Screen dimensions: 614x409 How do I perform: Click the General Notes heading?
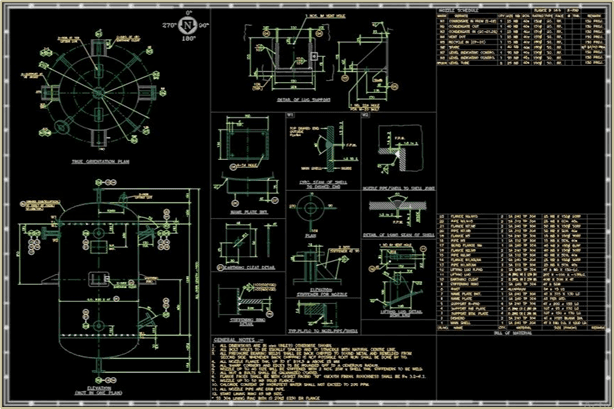tap(237, 341)
